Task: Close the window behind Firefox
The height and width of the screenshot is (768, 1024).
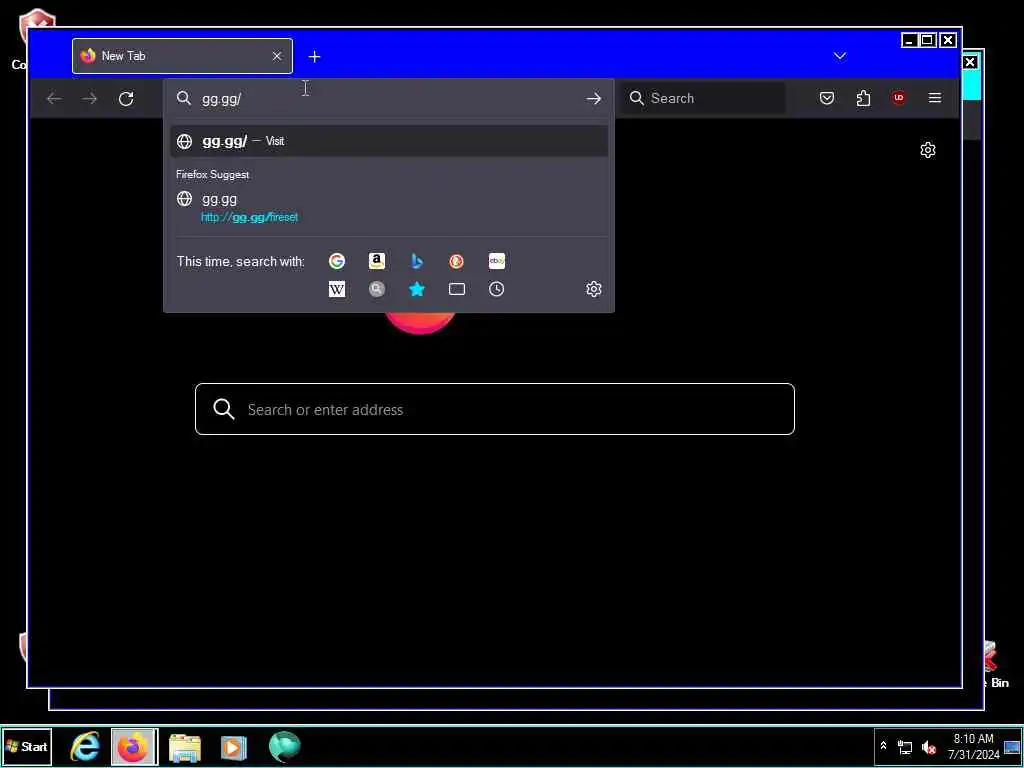Action: click(x=970, y=62)
